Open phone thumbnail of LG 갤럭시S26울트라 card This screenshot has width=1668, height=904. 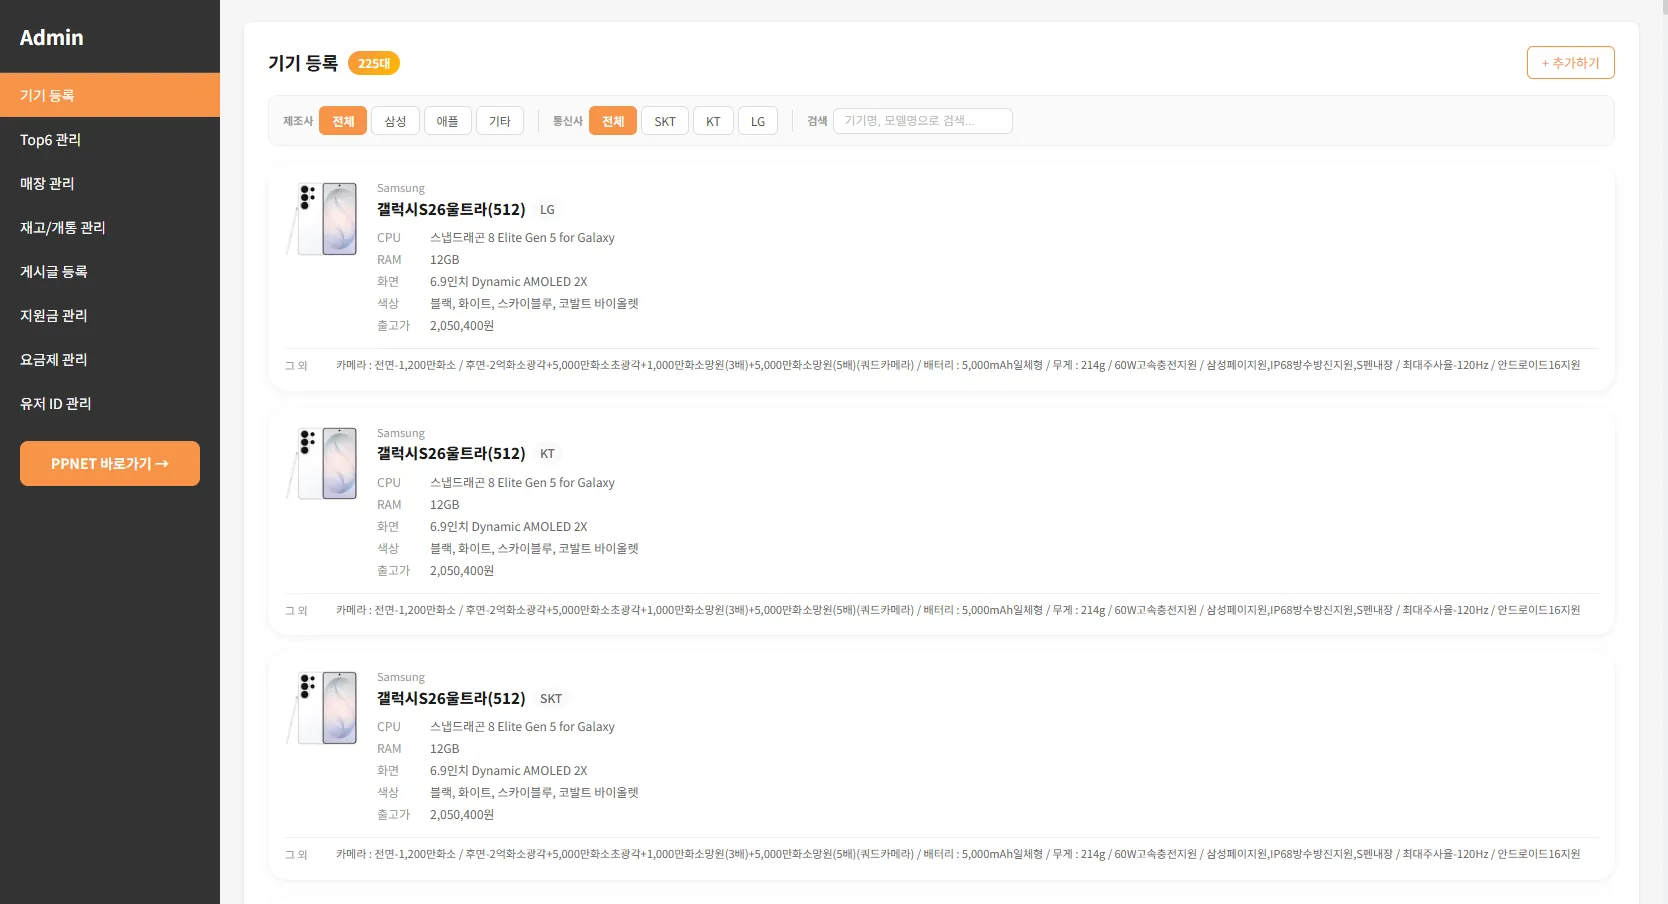(323, 219)
